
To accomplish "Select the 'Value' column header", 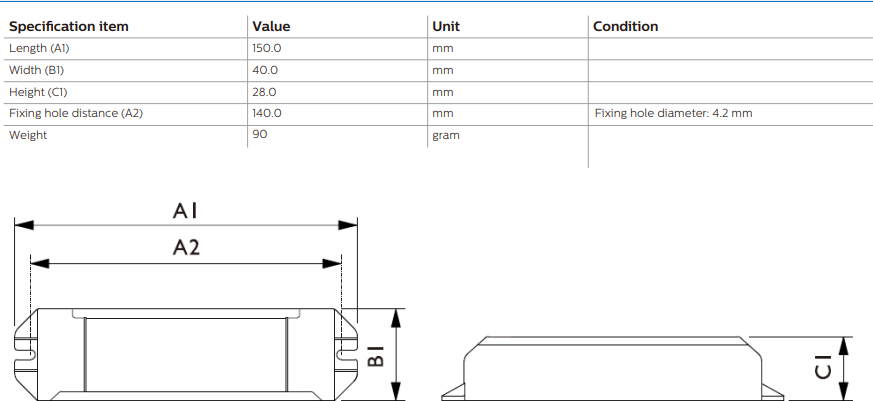I will [x=271, y=27].
